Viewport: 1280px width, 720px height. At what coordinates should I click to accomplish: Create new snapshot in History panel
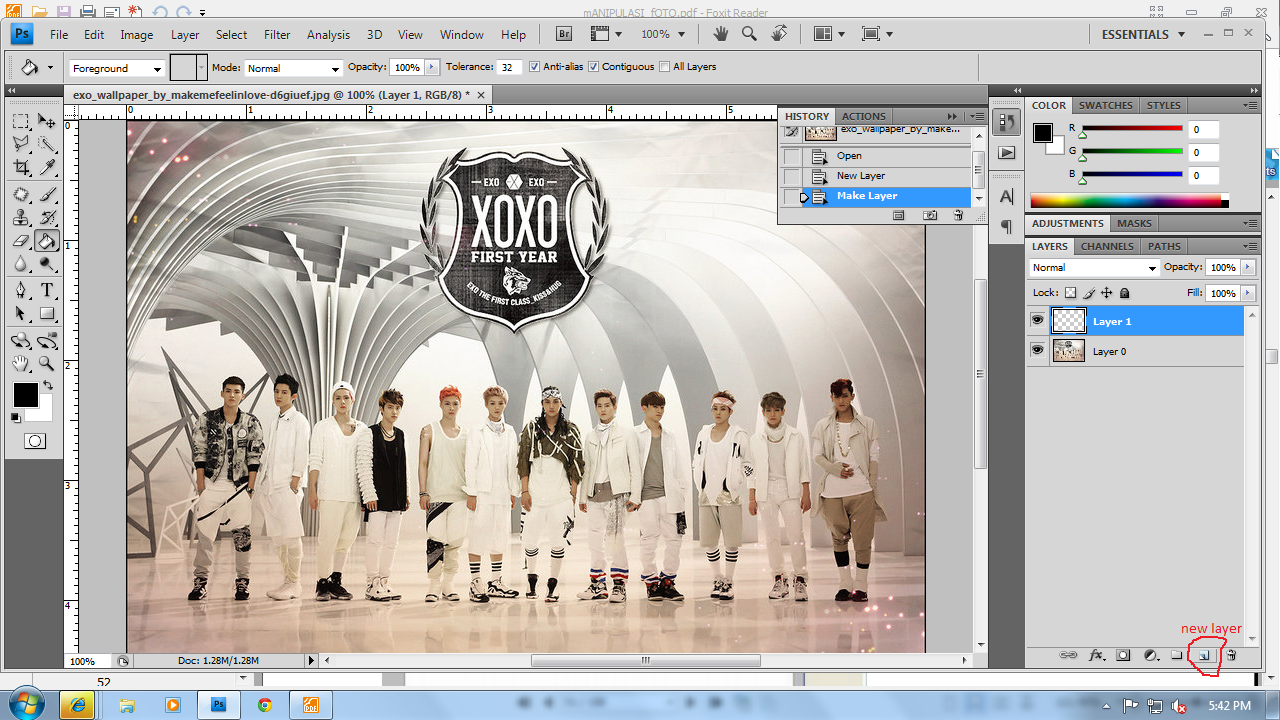pos(930,215)
